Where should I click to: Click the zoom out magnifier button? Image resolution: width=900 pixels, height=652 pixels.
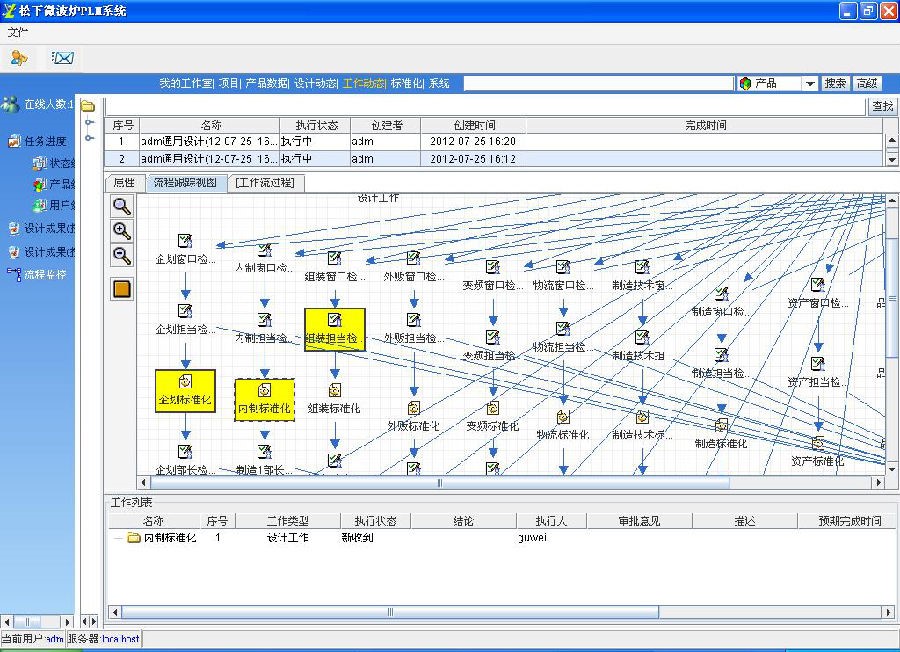pyautogui.click(x=122, y=256)
